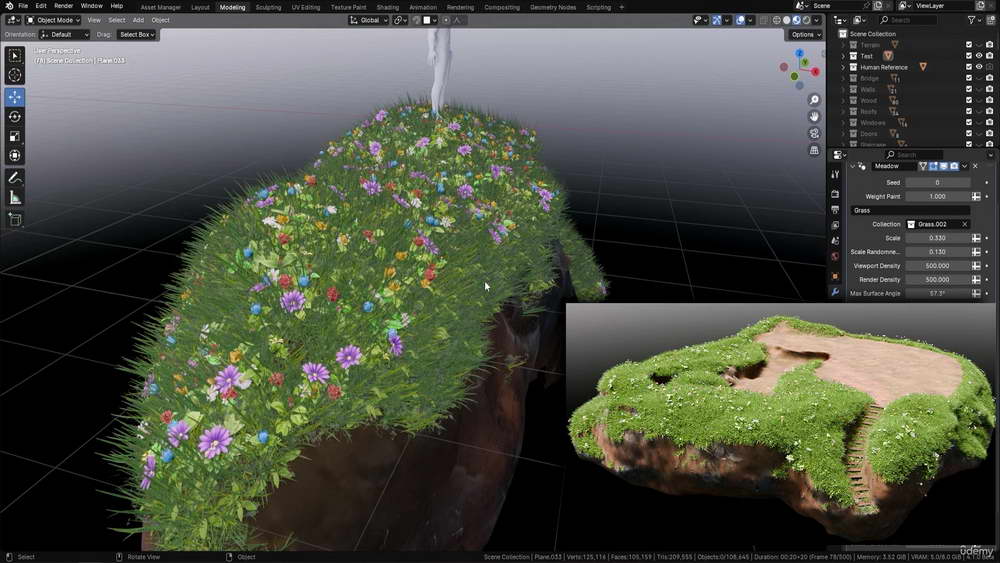The height and width of the screenshot is (563, 1000).
Task: Select the Move tool
Action: click(x=15, y=97)
